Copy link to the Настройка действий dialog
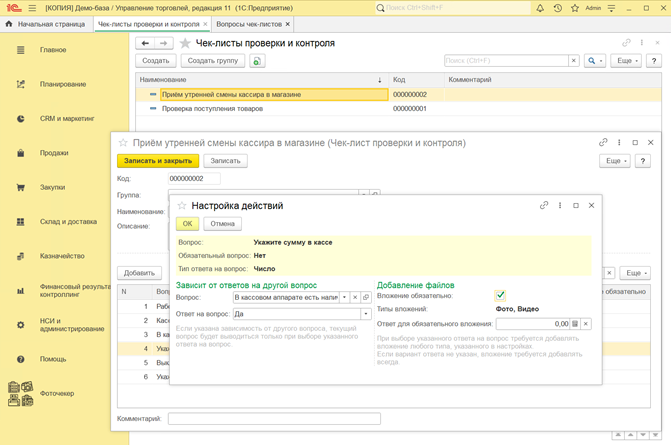671x445 pixels. 544,205
